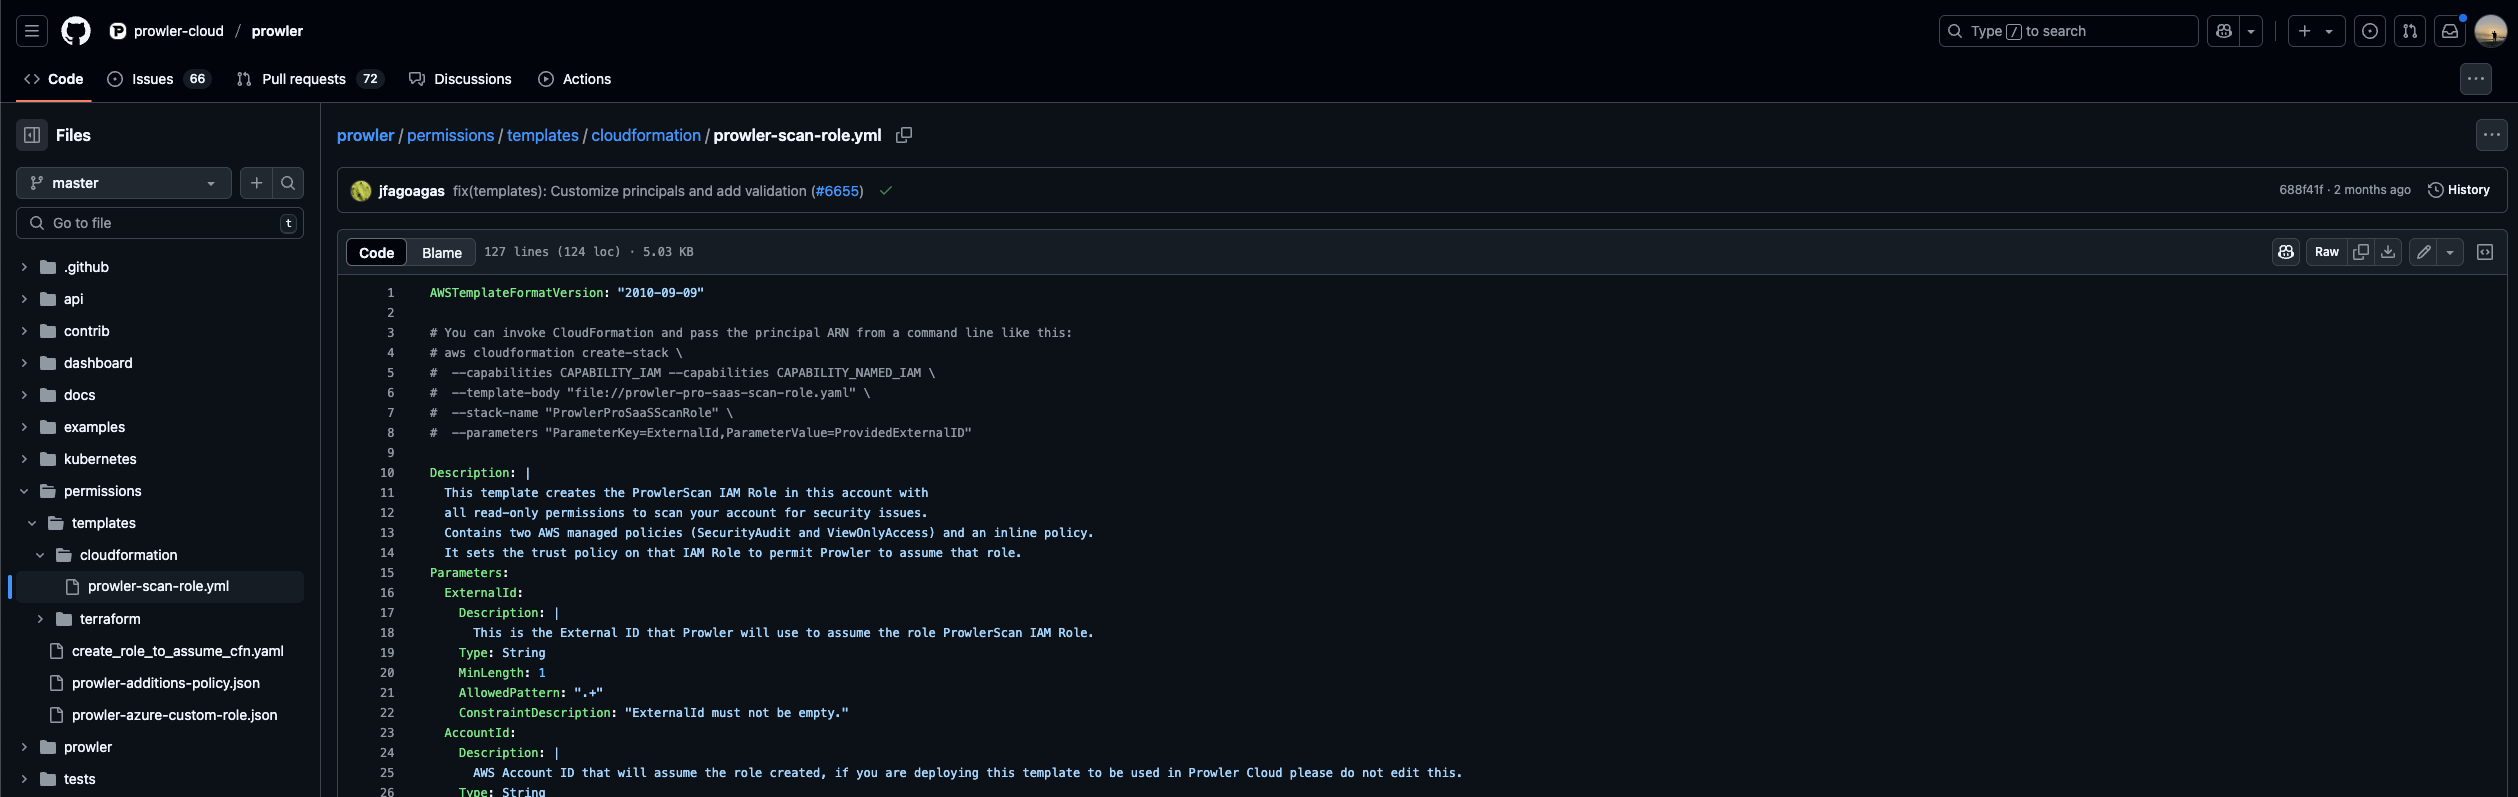View your issues icon in header
Screen dimensions: 2518x797
[x=2370, y=31]
